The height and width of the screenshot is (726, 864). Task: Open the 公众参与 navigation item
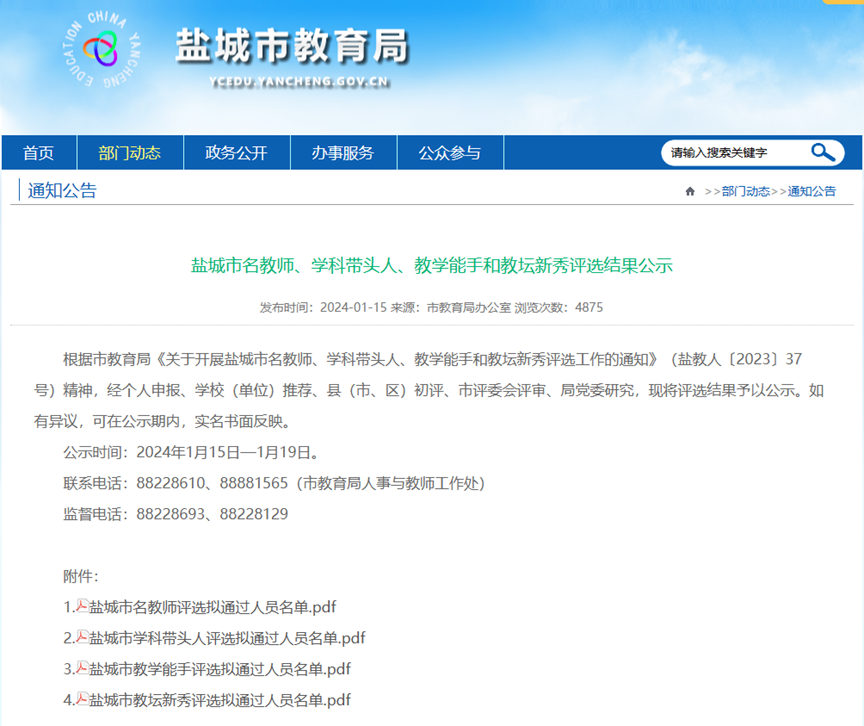coord(449,153)
